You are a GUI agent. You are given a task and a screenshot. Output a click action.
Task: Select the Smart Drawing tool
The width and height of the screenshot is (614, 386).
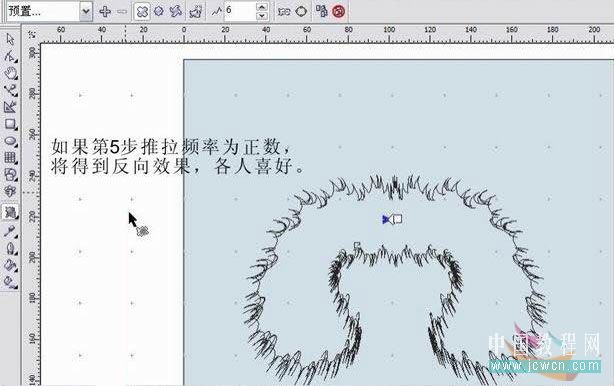click(x=10, y=107)
